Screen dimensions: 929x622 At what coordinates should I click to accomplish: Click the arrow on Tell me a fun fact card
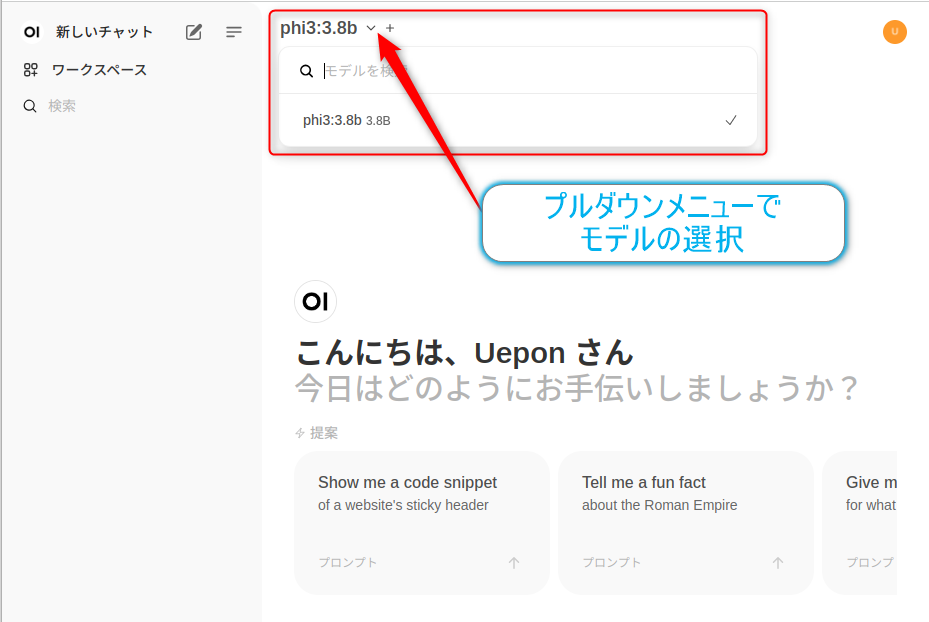(778, 563)
